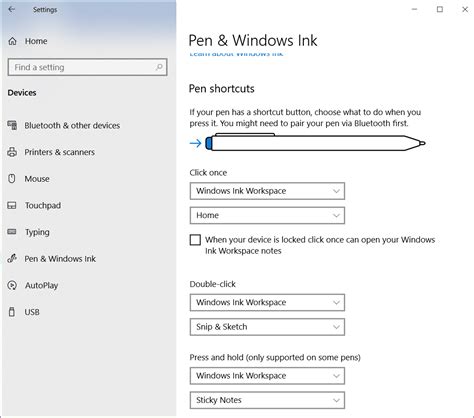Expand Double-click Windows Ink Workspace dropdown
This screenshot has width=474, height=418.
(x=267, y=302)
